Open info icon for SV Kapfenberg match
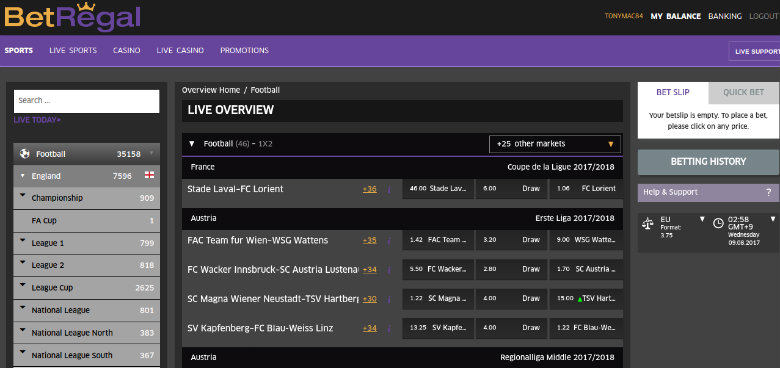Screen dimensions: 780x368 [389, 328]
